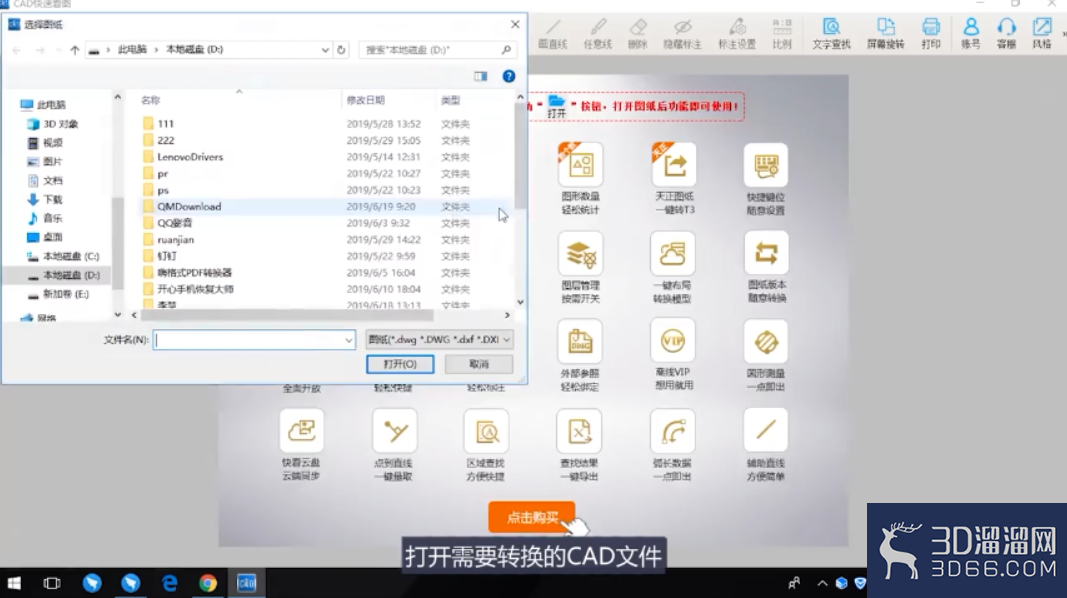
Task: Select 3D 对象 in the navigation pane
Action: (x=53, y=124)
